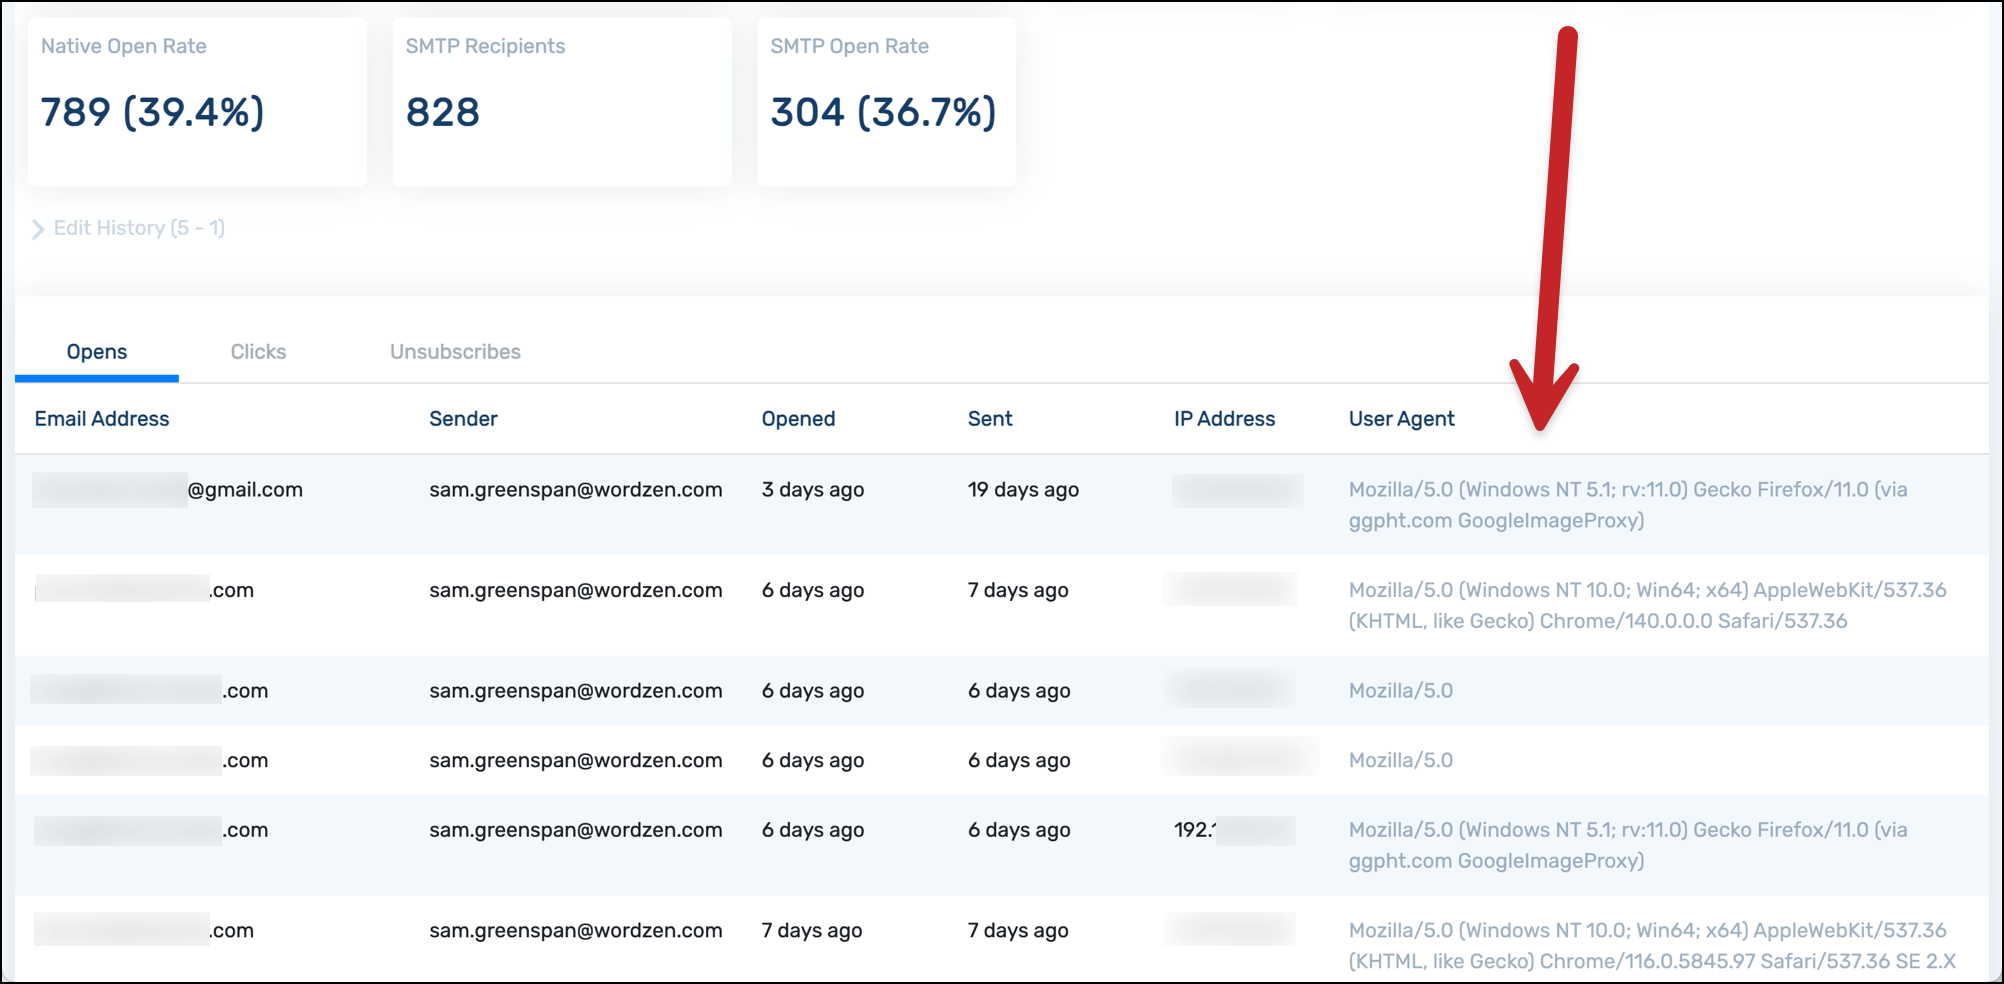Screen dimensions: 2004x984
Task: Click the Chrome/140.0.0.0 user agent text
Action: pos(1646,606)
